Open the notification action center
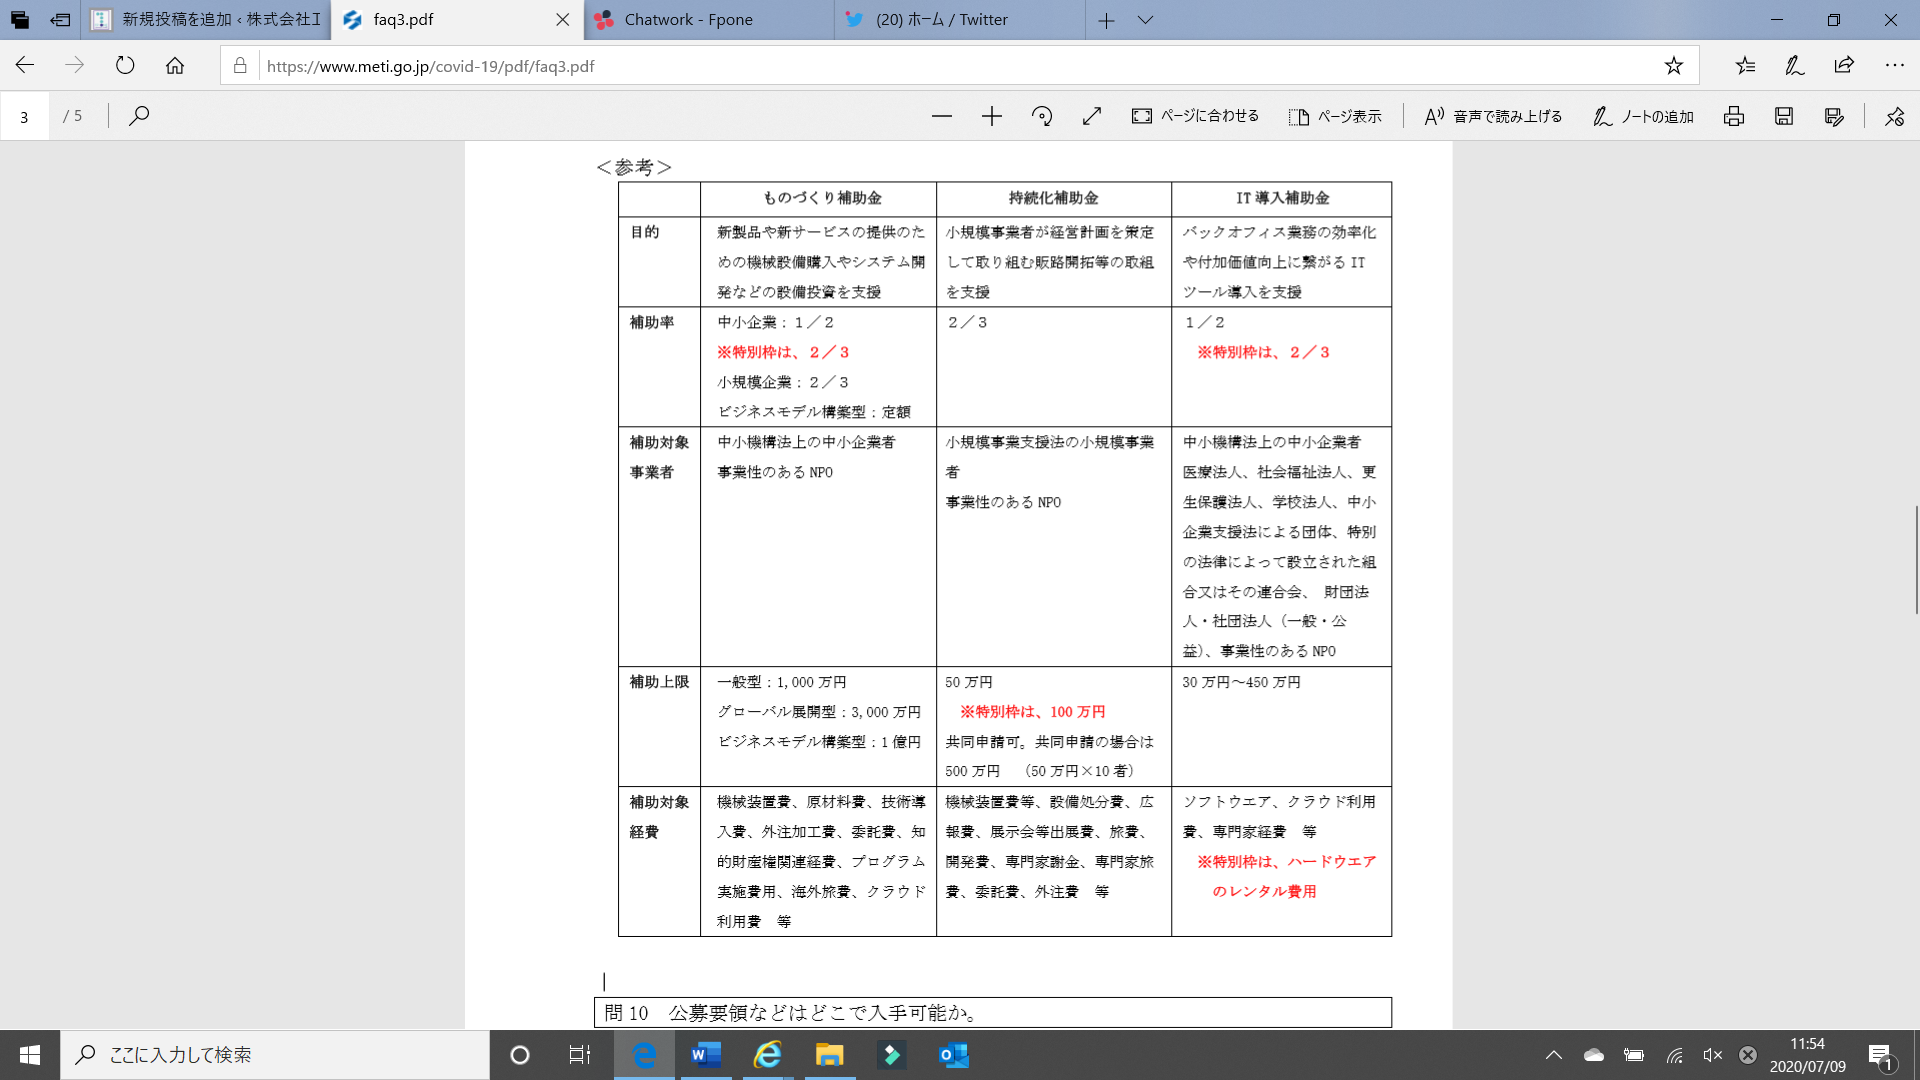Image resolution: width=1920 pixels, height=1080 pixels. click(1880, 1055)
